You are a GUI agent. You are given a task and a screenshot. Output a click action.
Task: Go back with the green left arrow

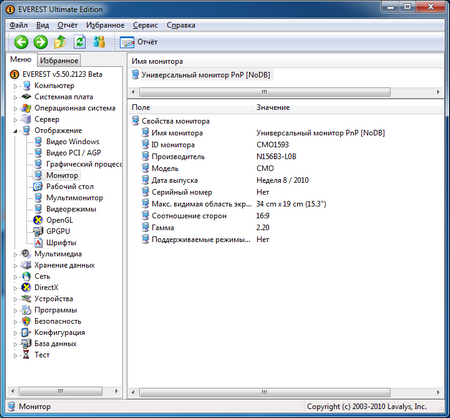21,42
